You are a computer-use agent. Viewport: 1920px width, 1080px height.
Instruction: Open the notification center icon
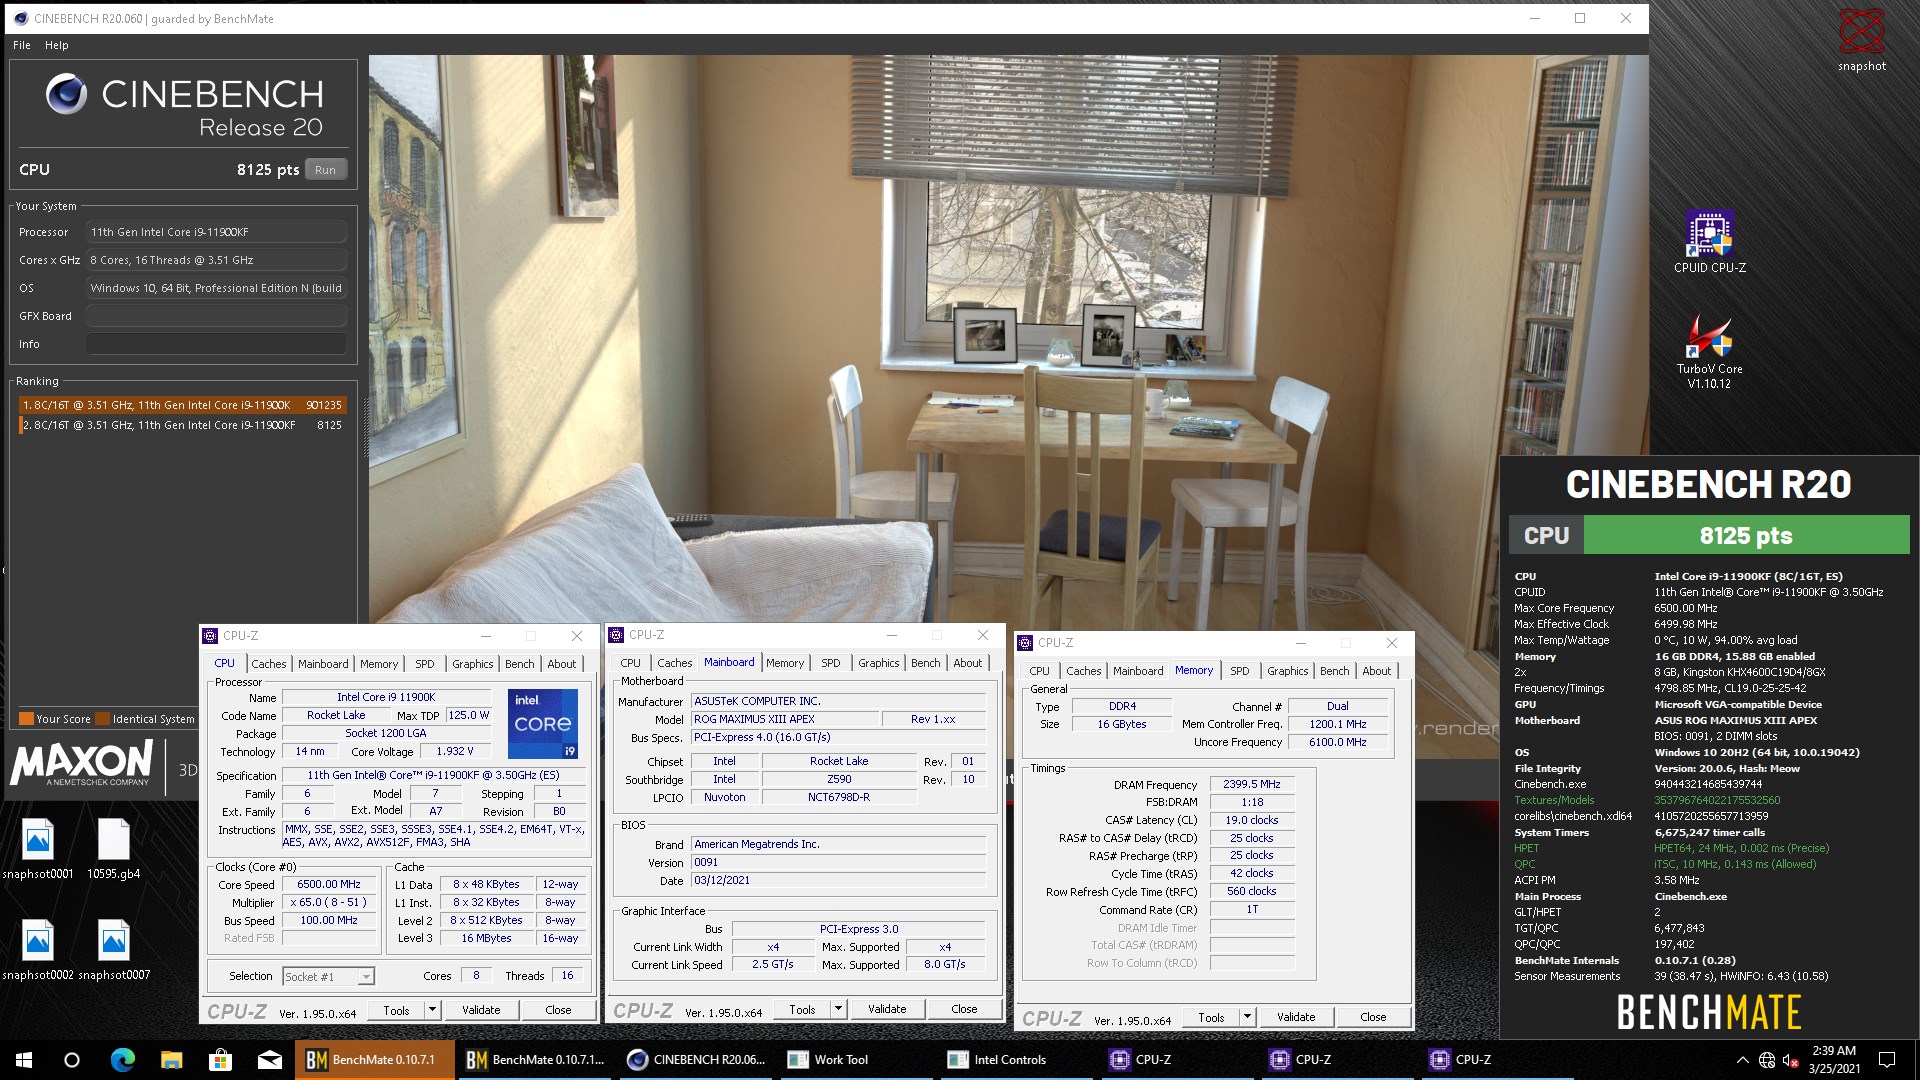(x=1887, y=1060)
